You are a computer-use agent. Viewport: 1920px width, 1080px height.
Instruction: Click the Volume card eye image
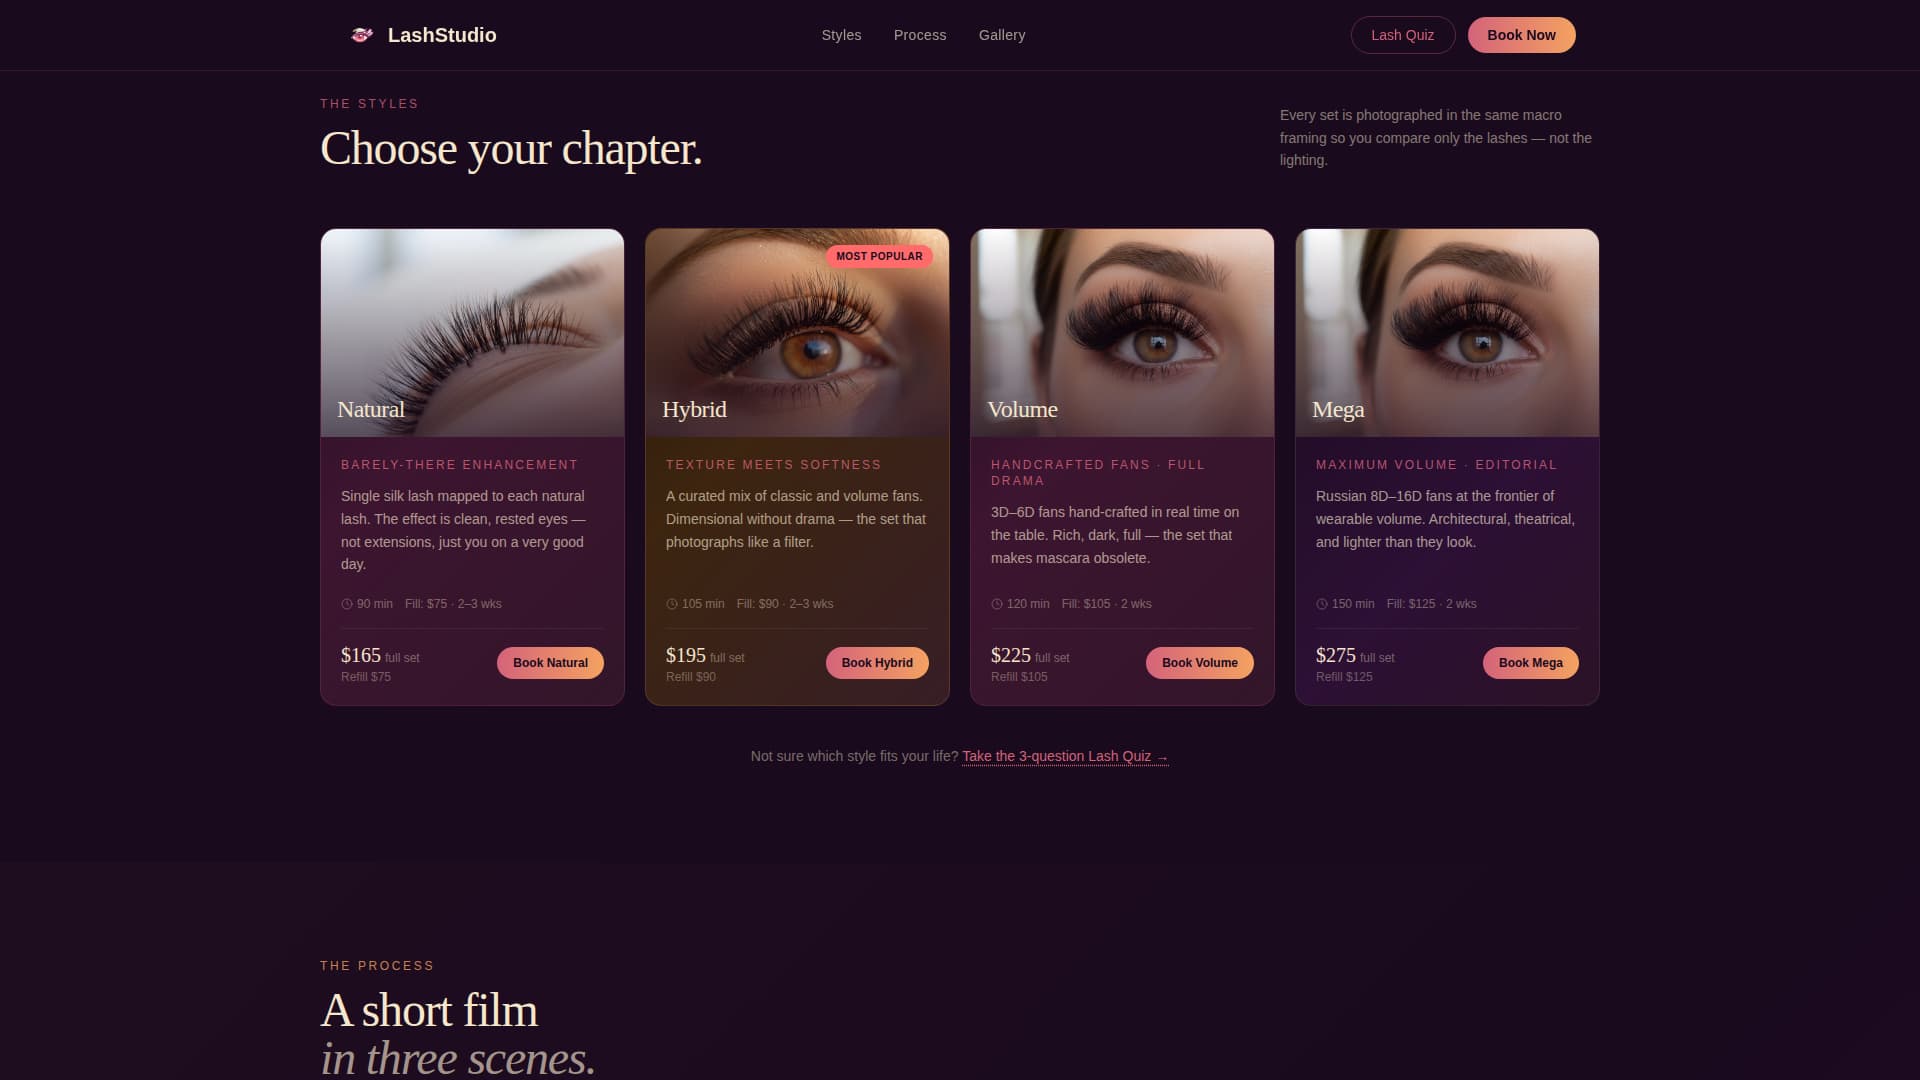(x=1122, y=320)
